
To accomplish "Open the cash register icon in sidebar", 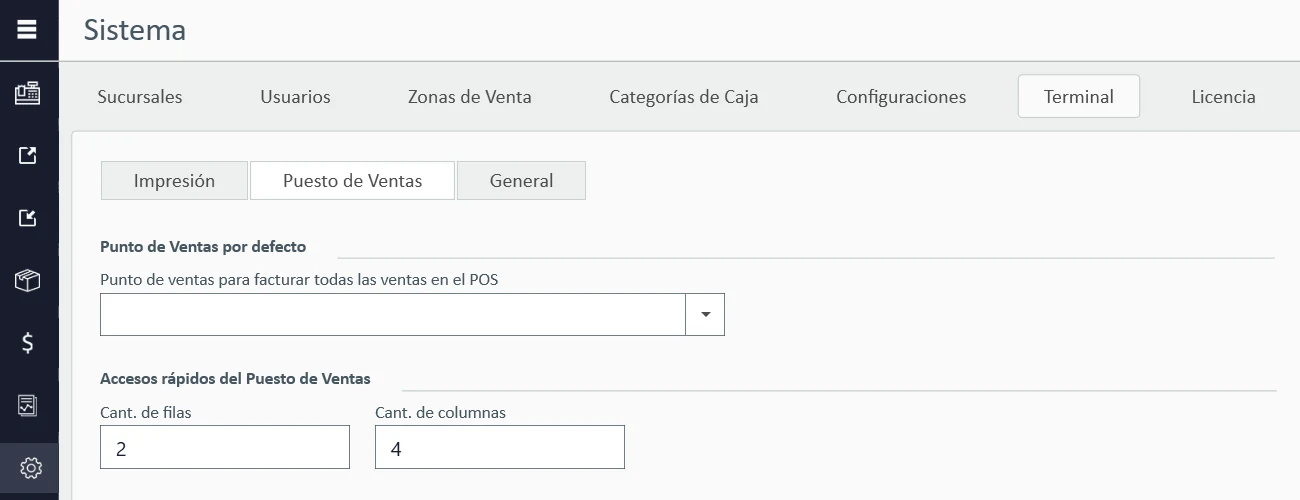I will (x=28, y=94).
